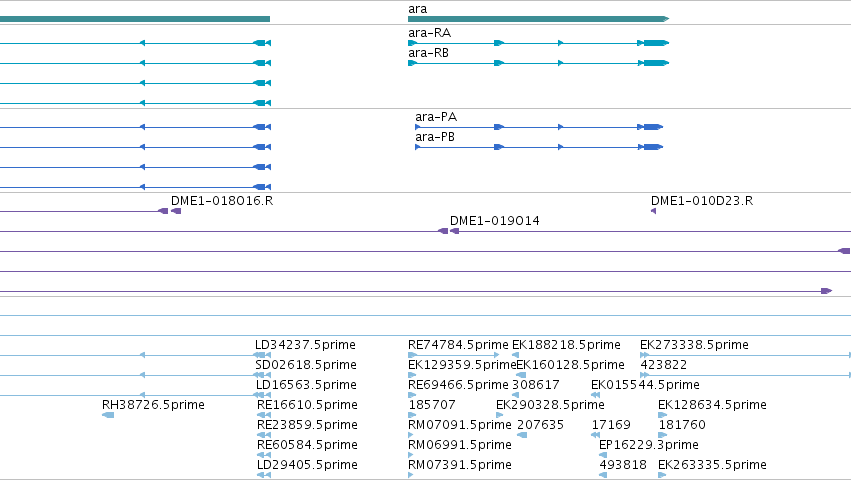Image resolution: width=851 pixels, height=480 pixels.
Task: Select the EK263335.5prime EST label
Action: tap(712, 465)
